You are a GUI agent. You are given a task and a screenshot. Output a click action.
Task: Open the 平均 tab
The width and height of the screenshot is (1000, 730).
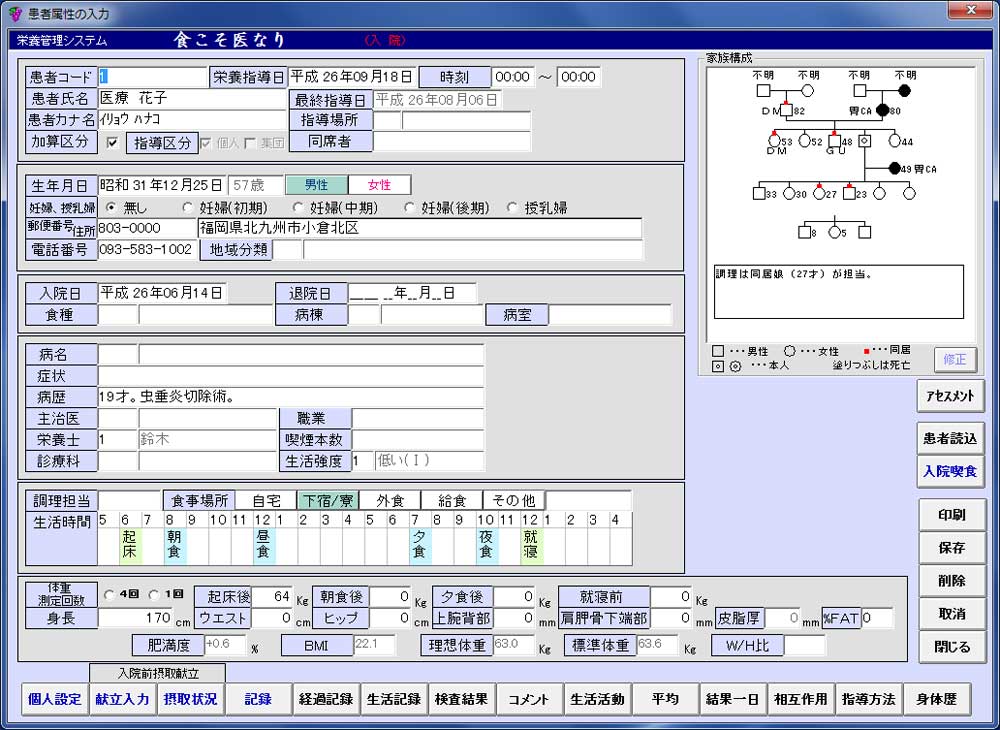pos(665,699)
